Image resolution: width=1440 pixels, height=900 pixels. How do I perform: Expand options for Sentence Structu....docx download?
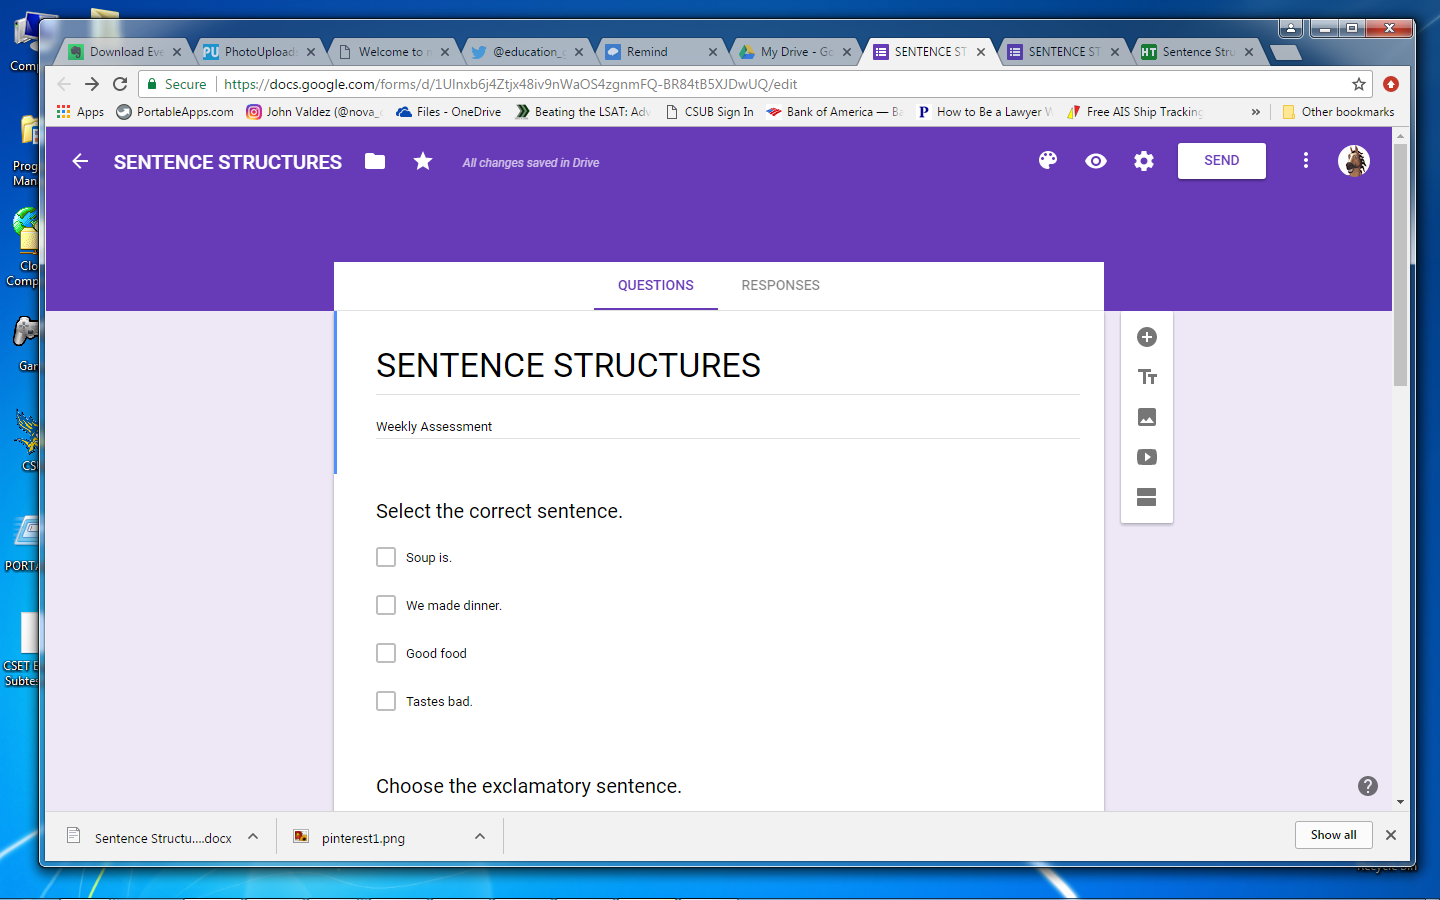point(253,837)
